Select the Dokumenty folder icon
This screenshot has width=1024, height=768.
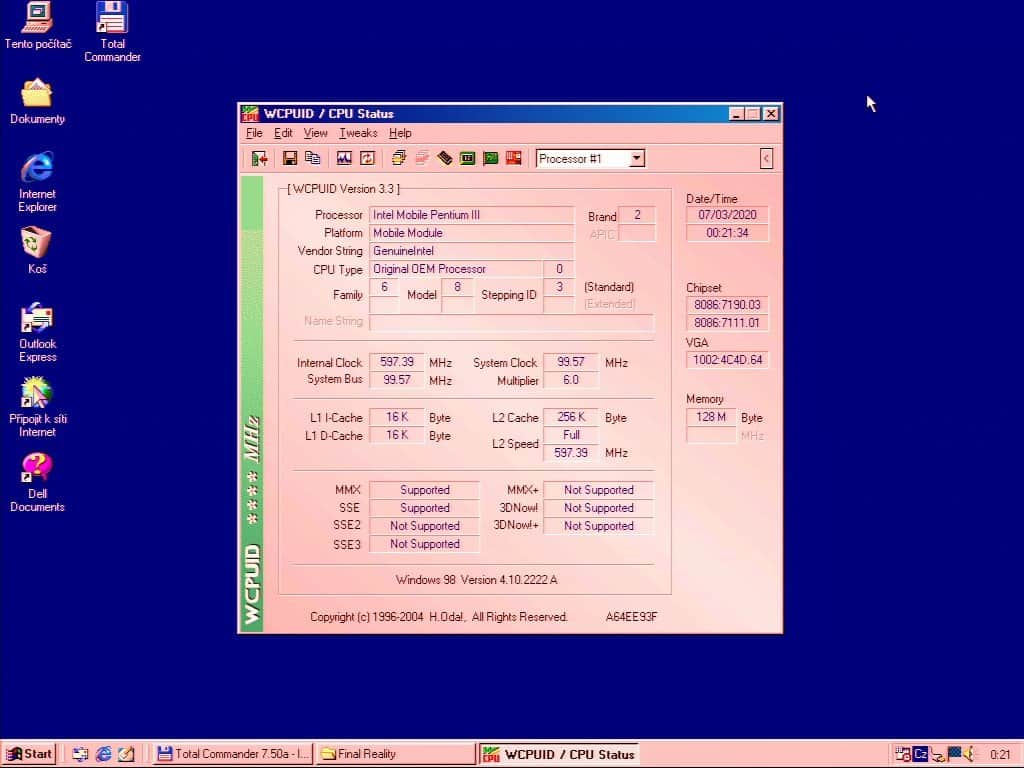coord(37,101)
